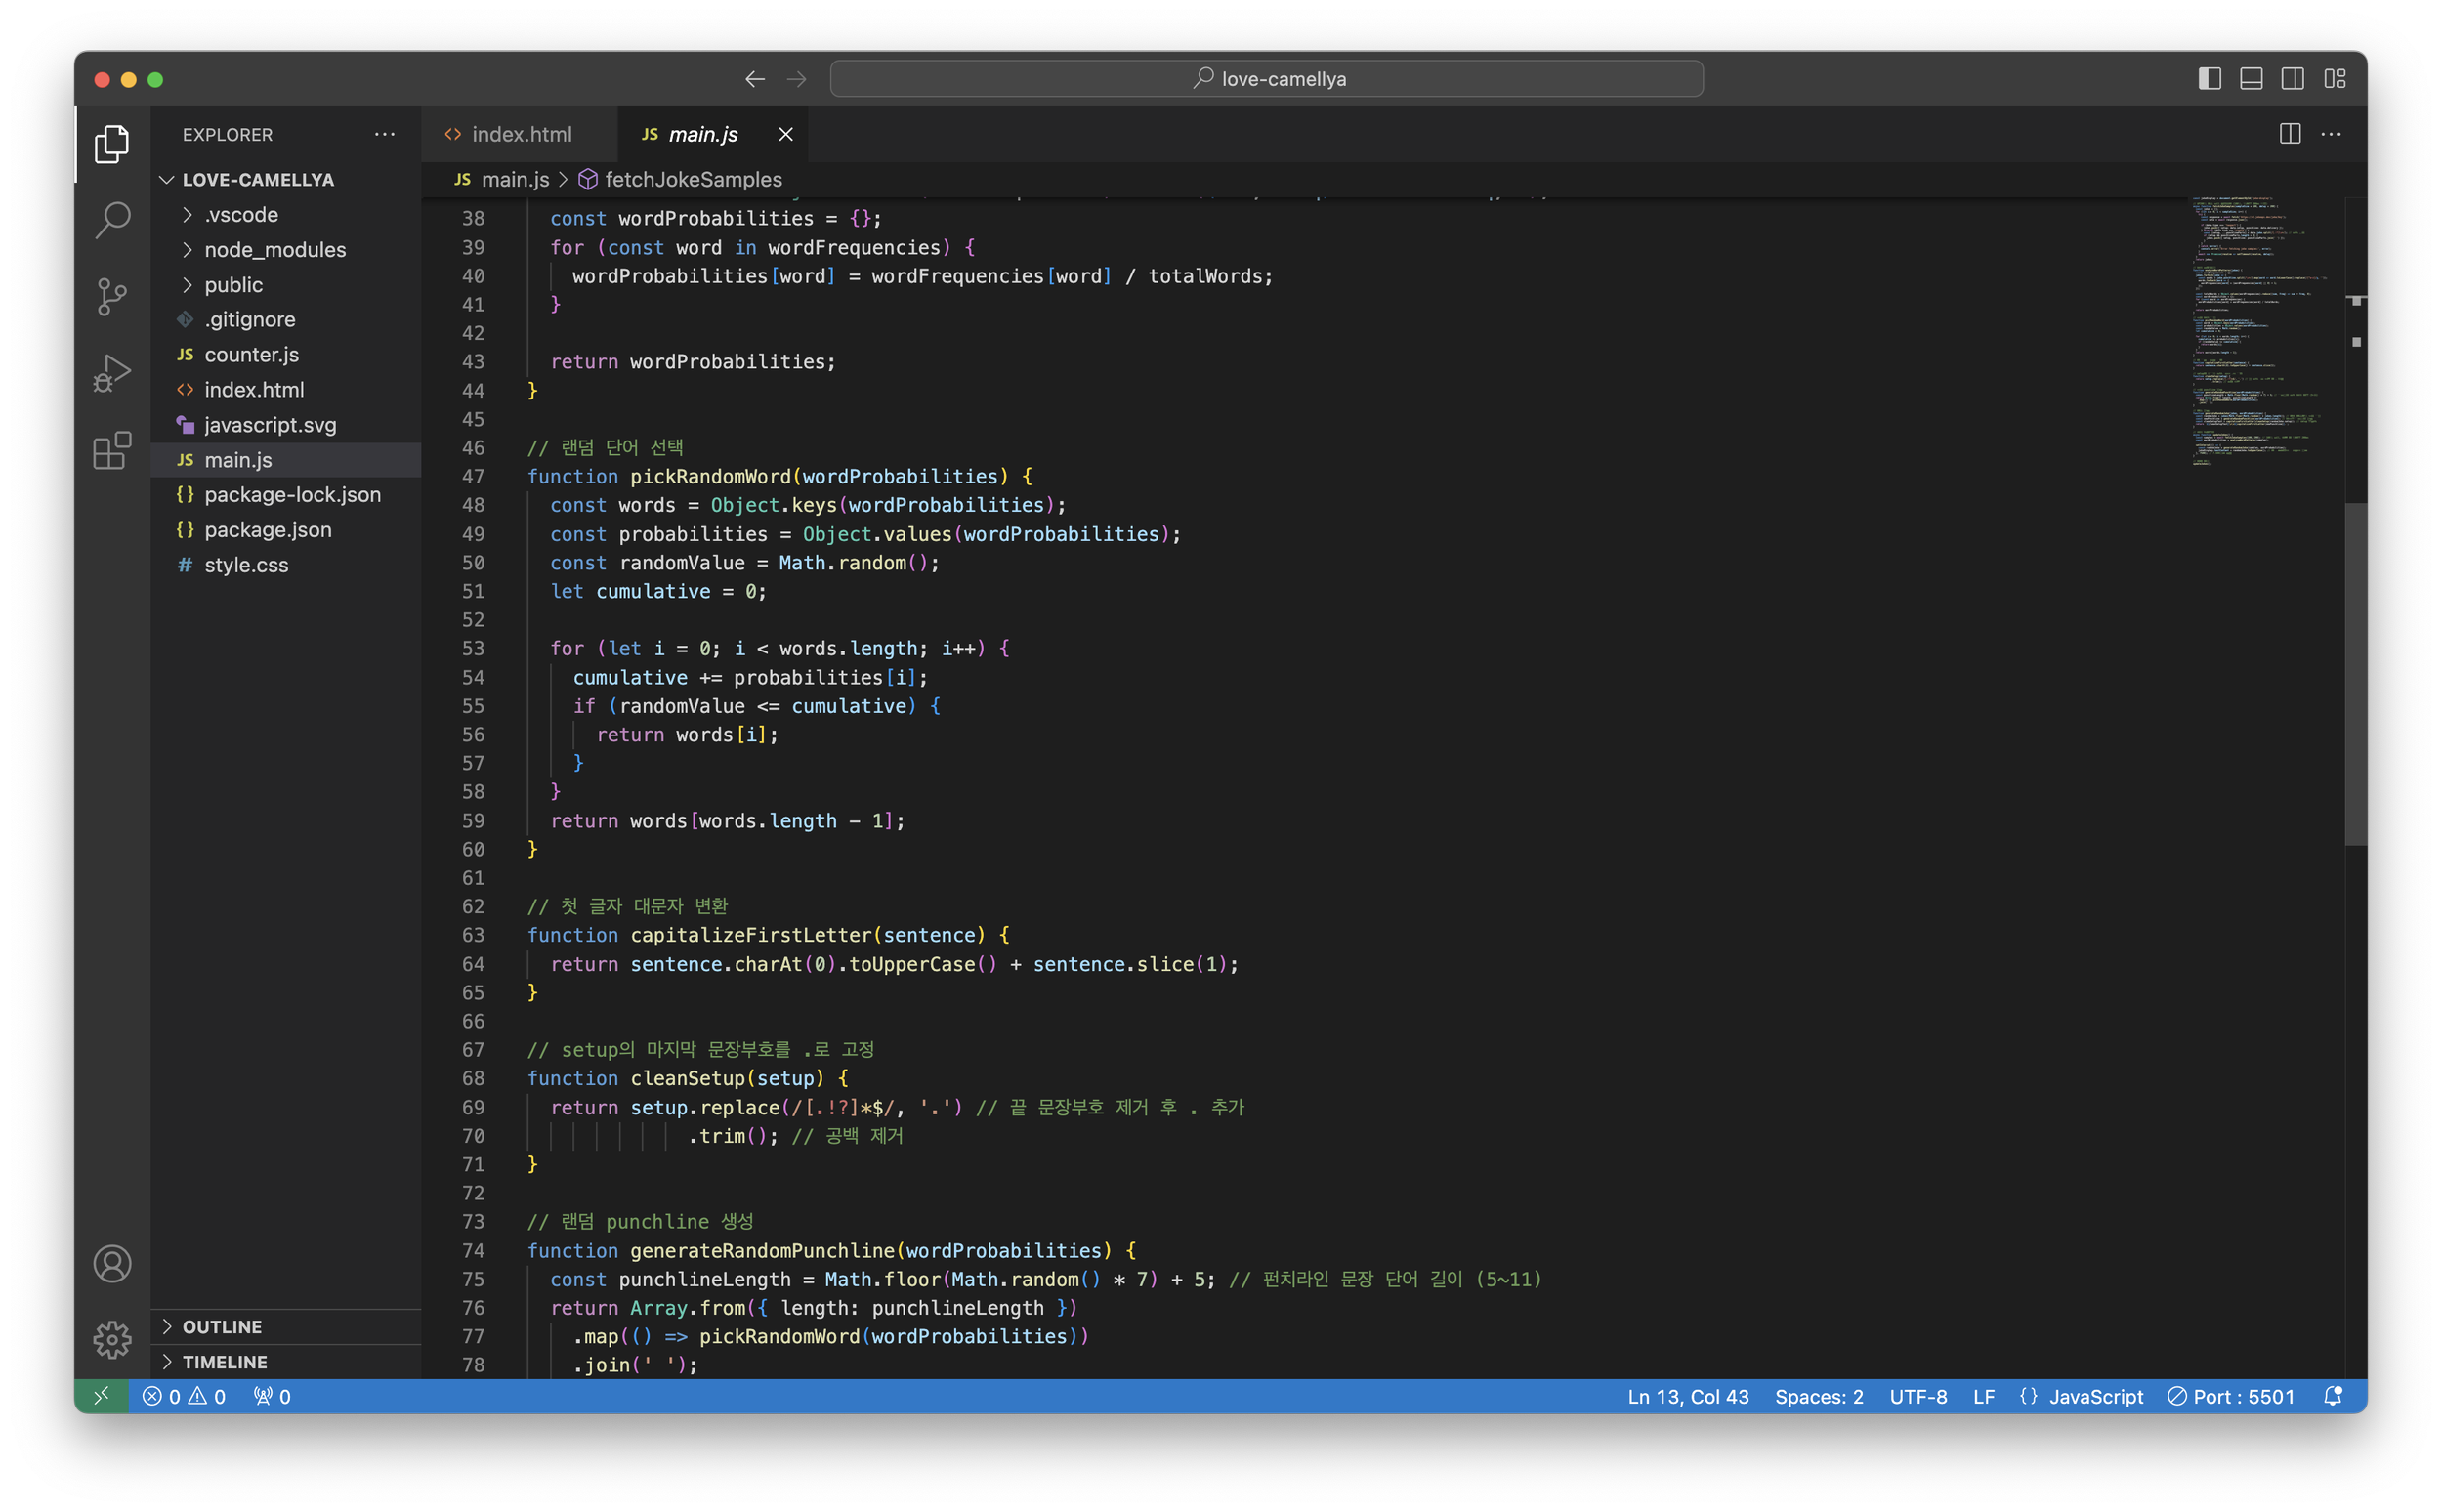Open notifications bell in status bar
Image resolution: width=2442 pixels, height=1512 pixels.
(2332, 1396)
